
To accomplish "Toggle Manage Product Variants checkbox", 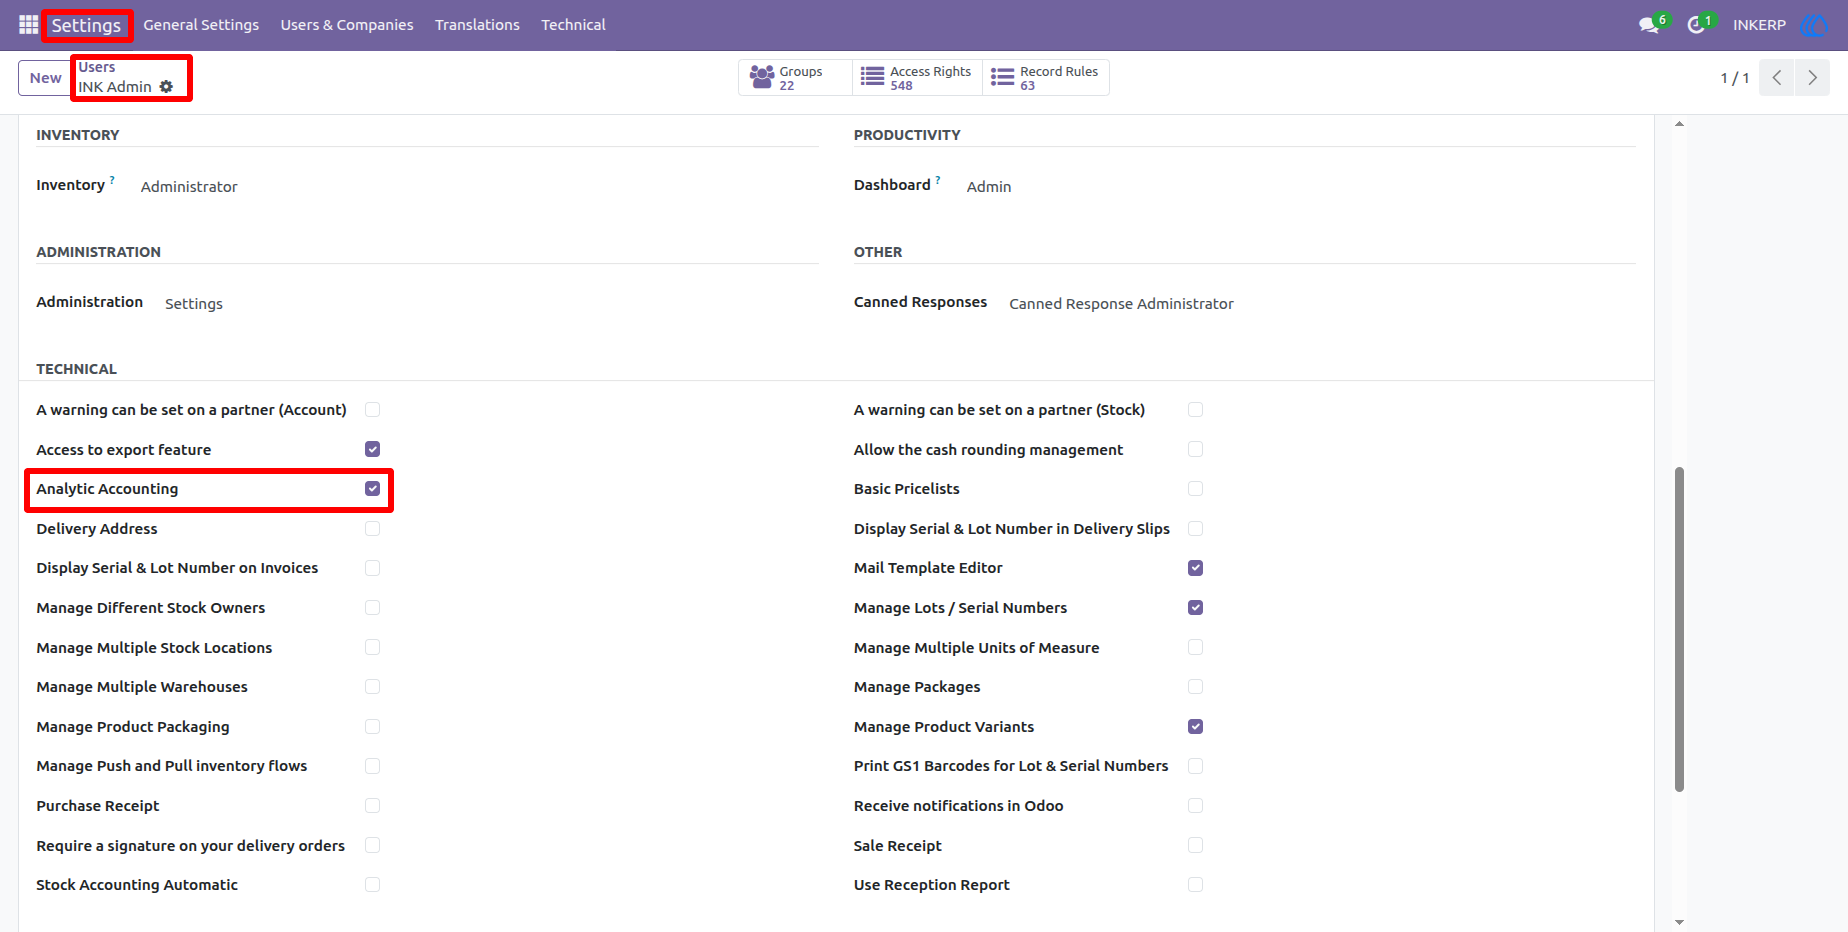I will coord(1195,727).
